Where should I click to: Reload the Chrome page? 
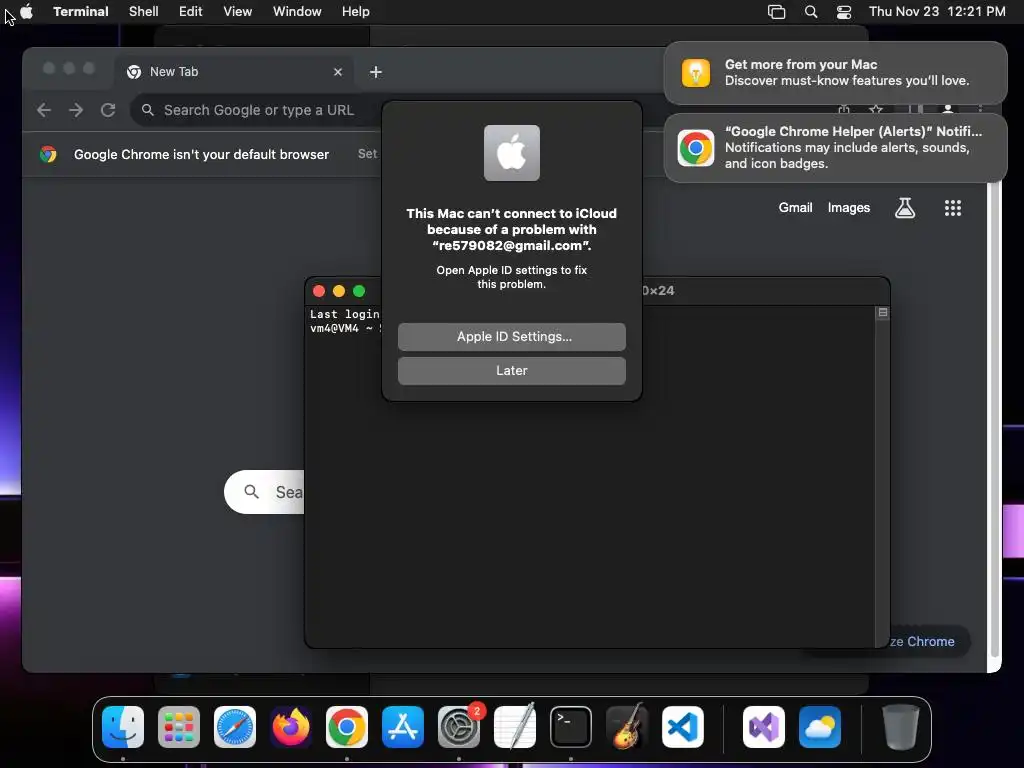point(108,110)
